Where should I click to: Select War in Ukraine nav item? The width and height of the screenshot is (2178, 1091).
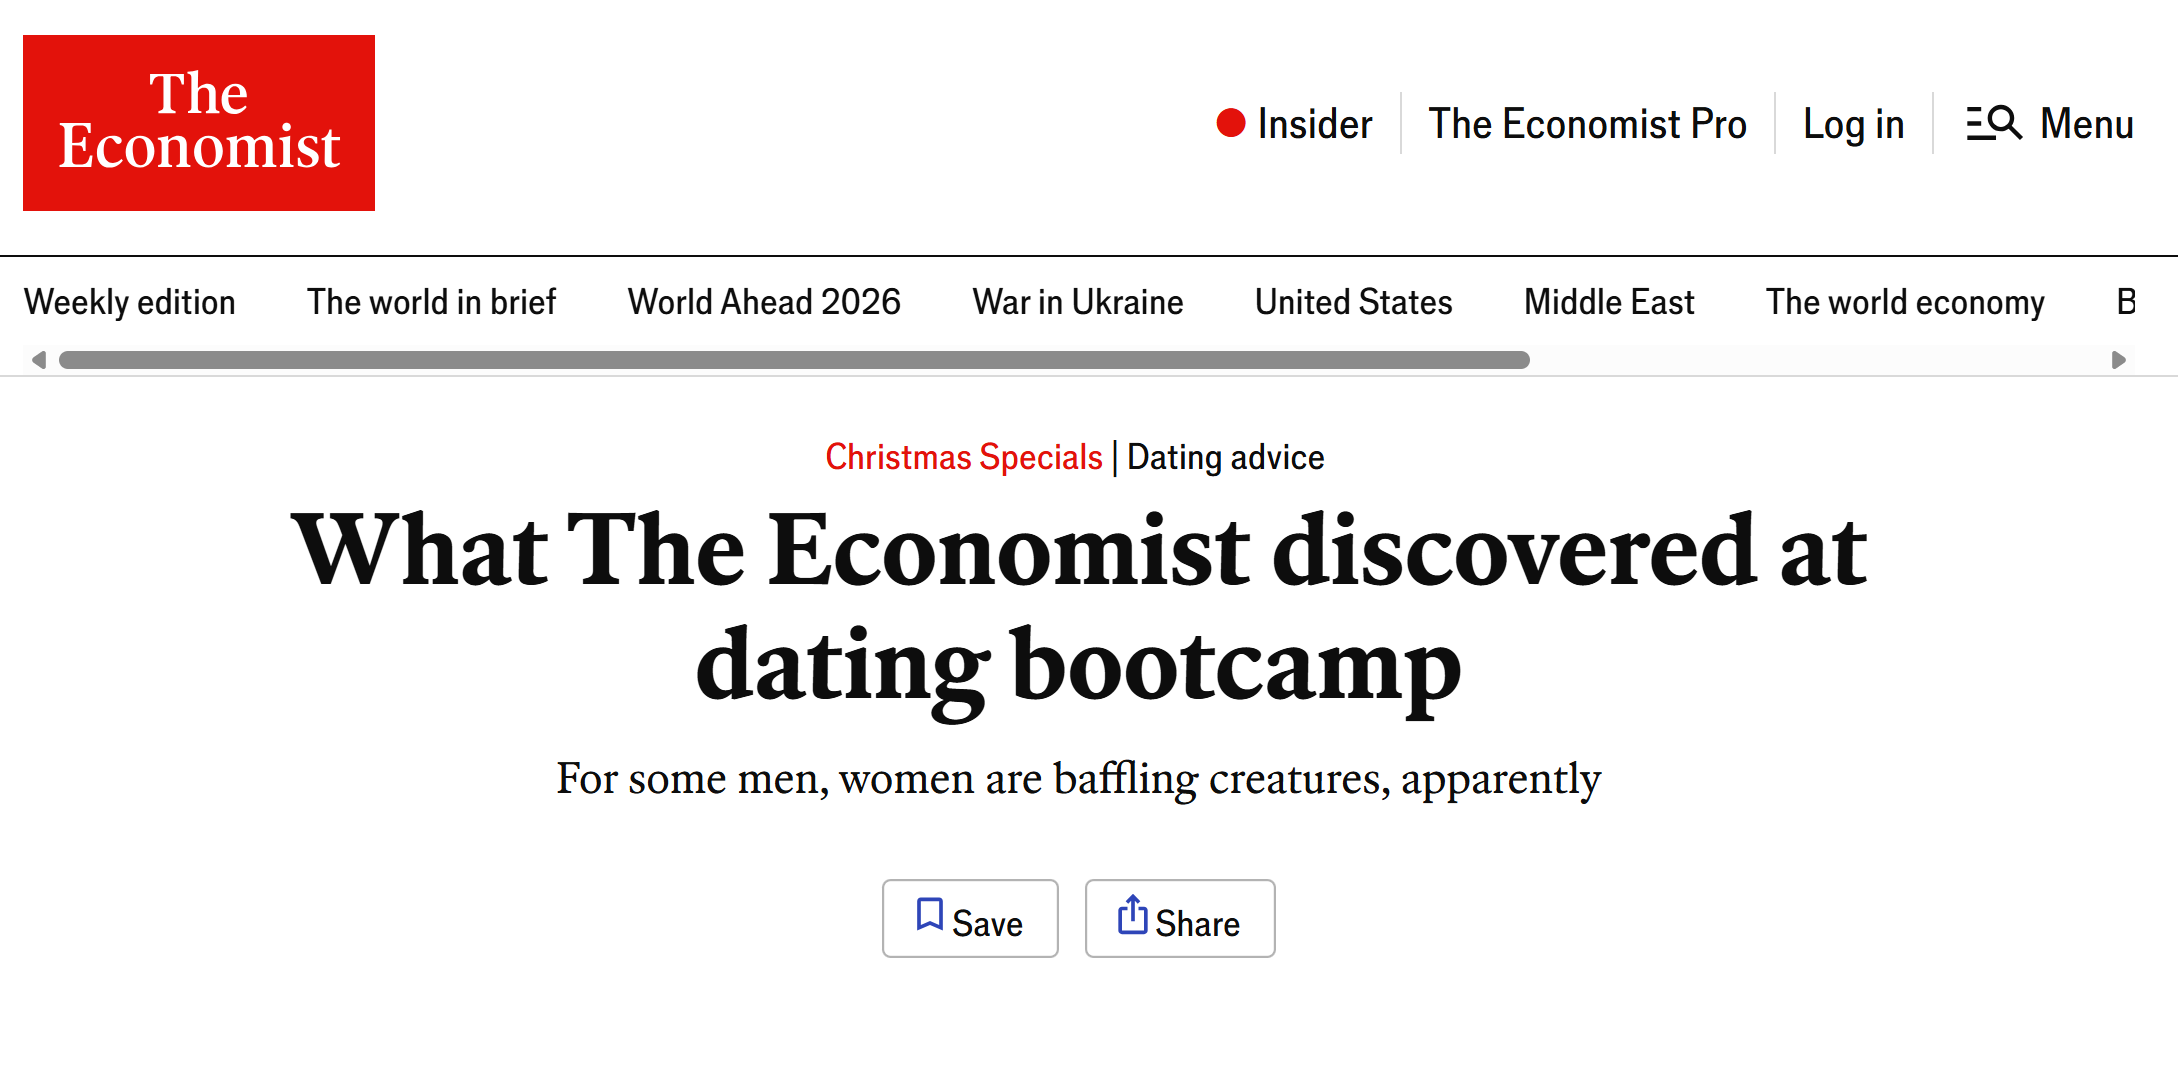click(x=1078, y=302)
